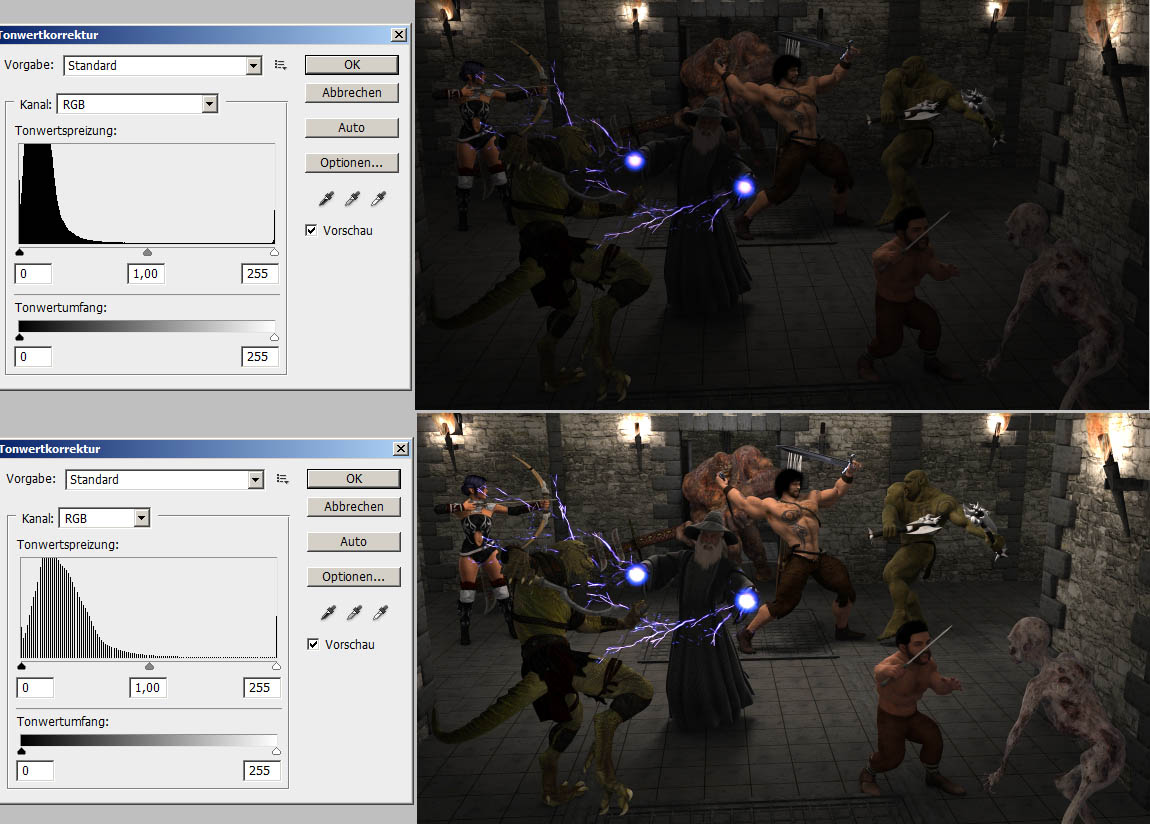This screenshot has height=824, width=1150.
Task: Open Optionen... in lower dialog
Action: pyautogui.click(x=354, y=577)
